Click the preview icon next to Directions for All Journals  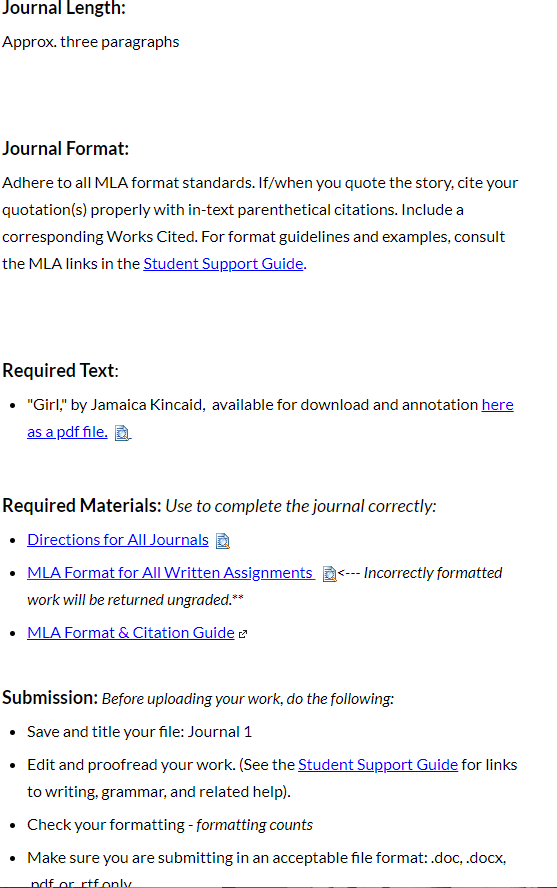(223, 541)
